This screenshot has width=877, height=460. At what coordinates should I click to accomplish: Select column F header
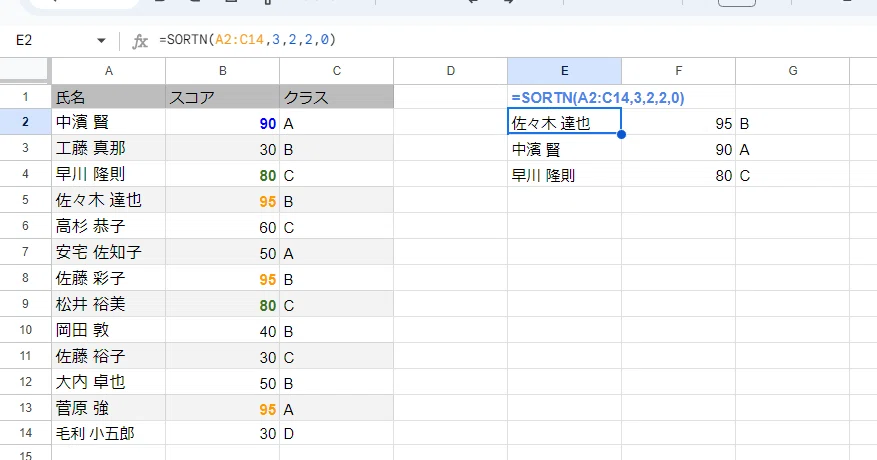click(x=678, y=71)
